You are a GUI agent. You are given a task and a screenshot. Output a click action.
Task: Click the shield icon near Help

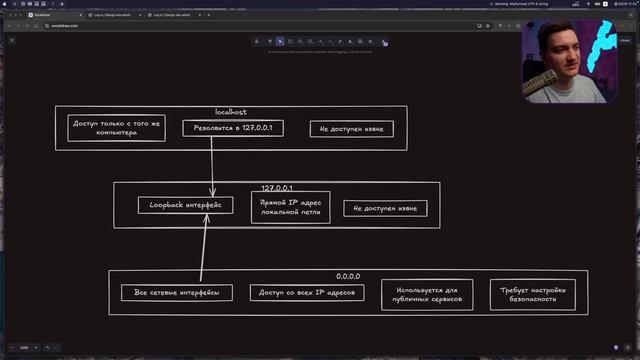coord(616,348)
